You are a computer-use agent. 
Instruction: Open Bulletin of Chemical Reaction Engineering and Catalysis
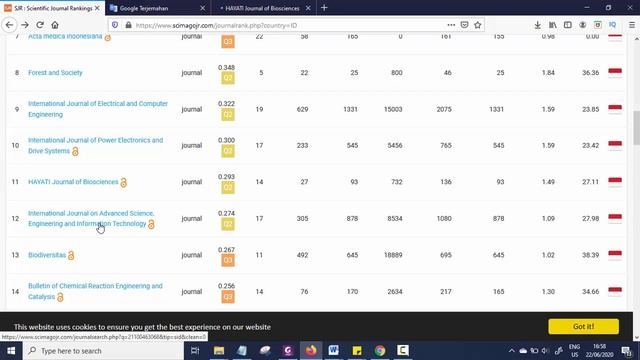point(95,291)
